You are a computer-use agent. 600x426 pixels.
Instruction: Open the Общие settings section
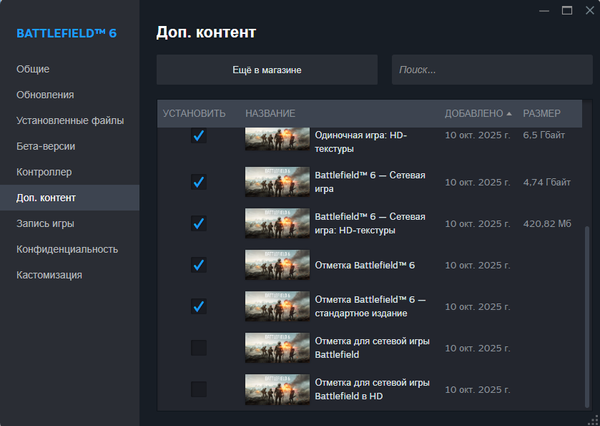[x=33, y=69]
